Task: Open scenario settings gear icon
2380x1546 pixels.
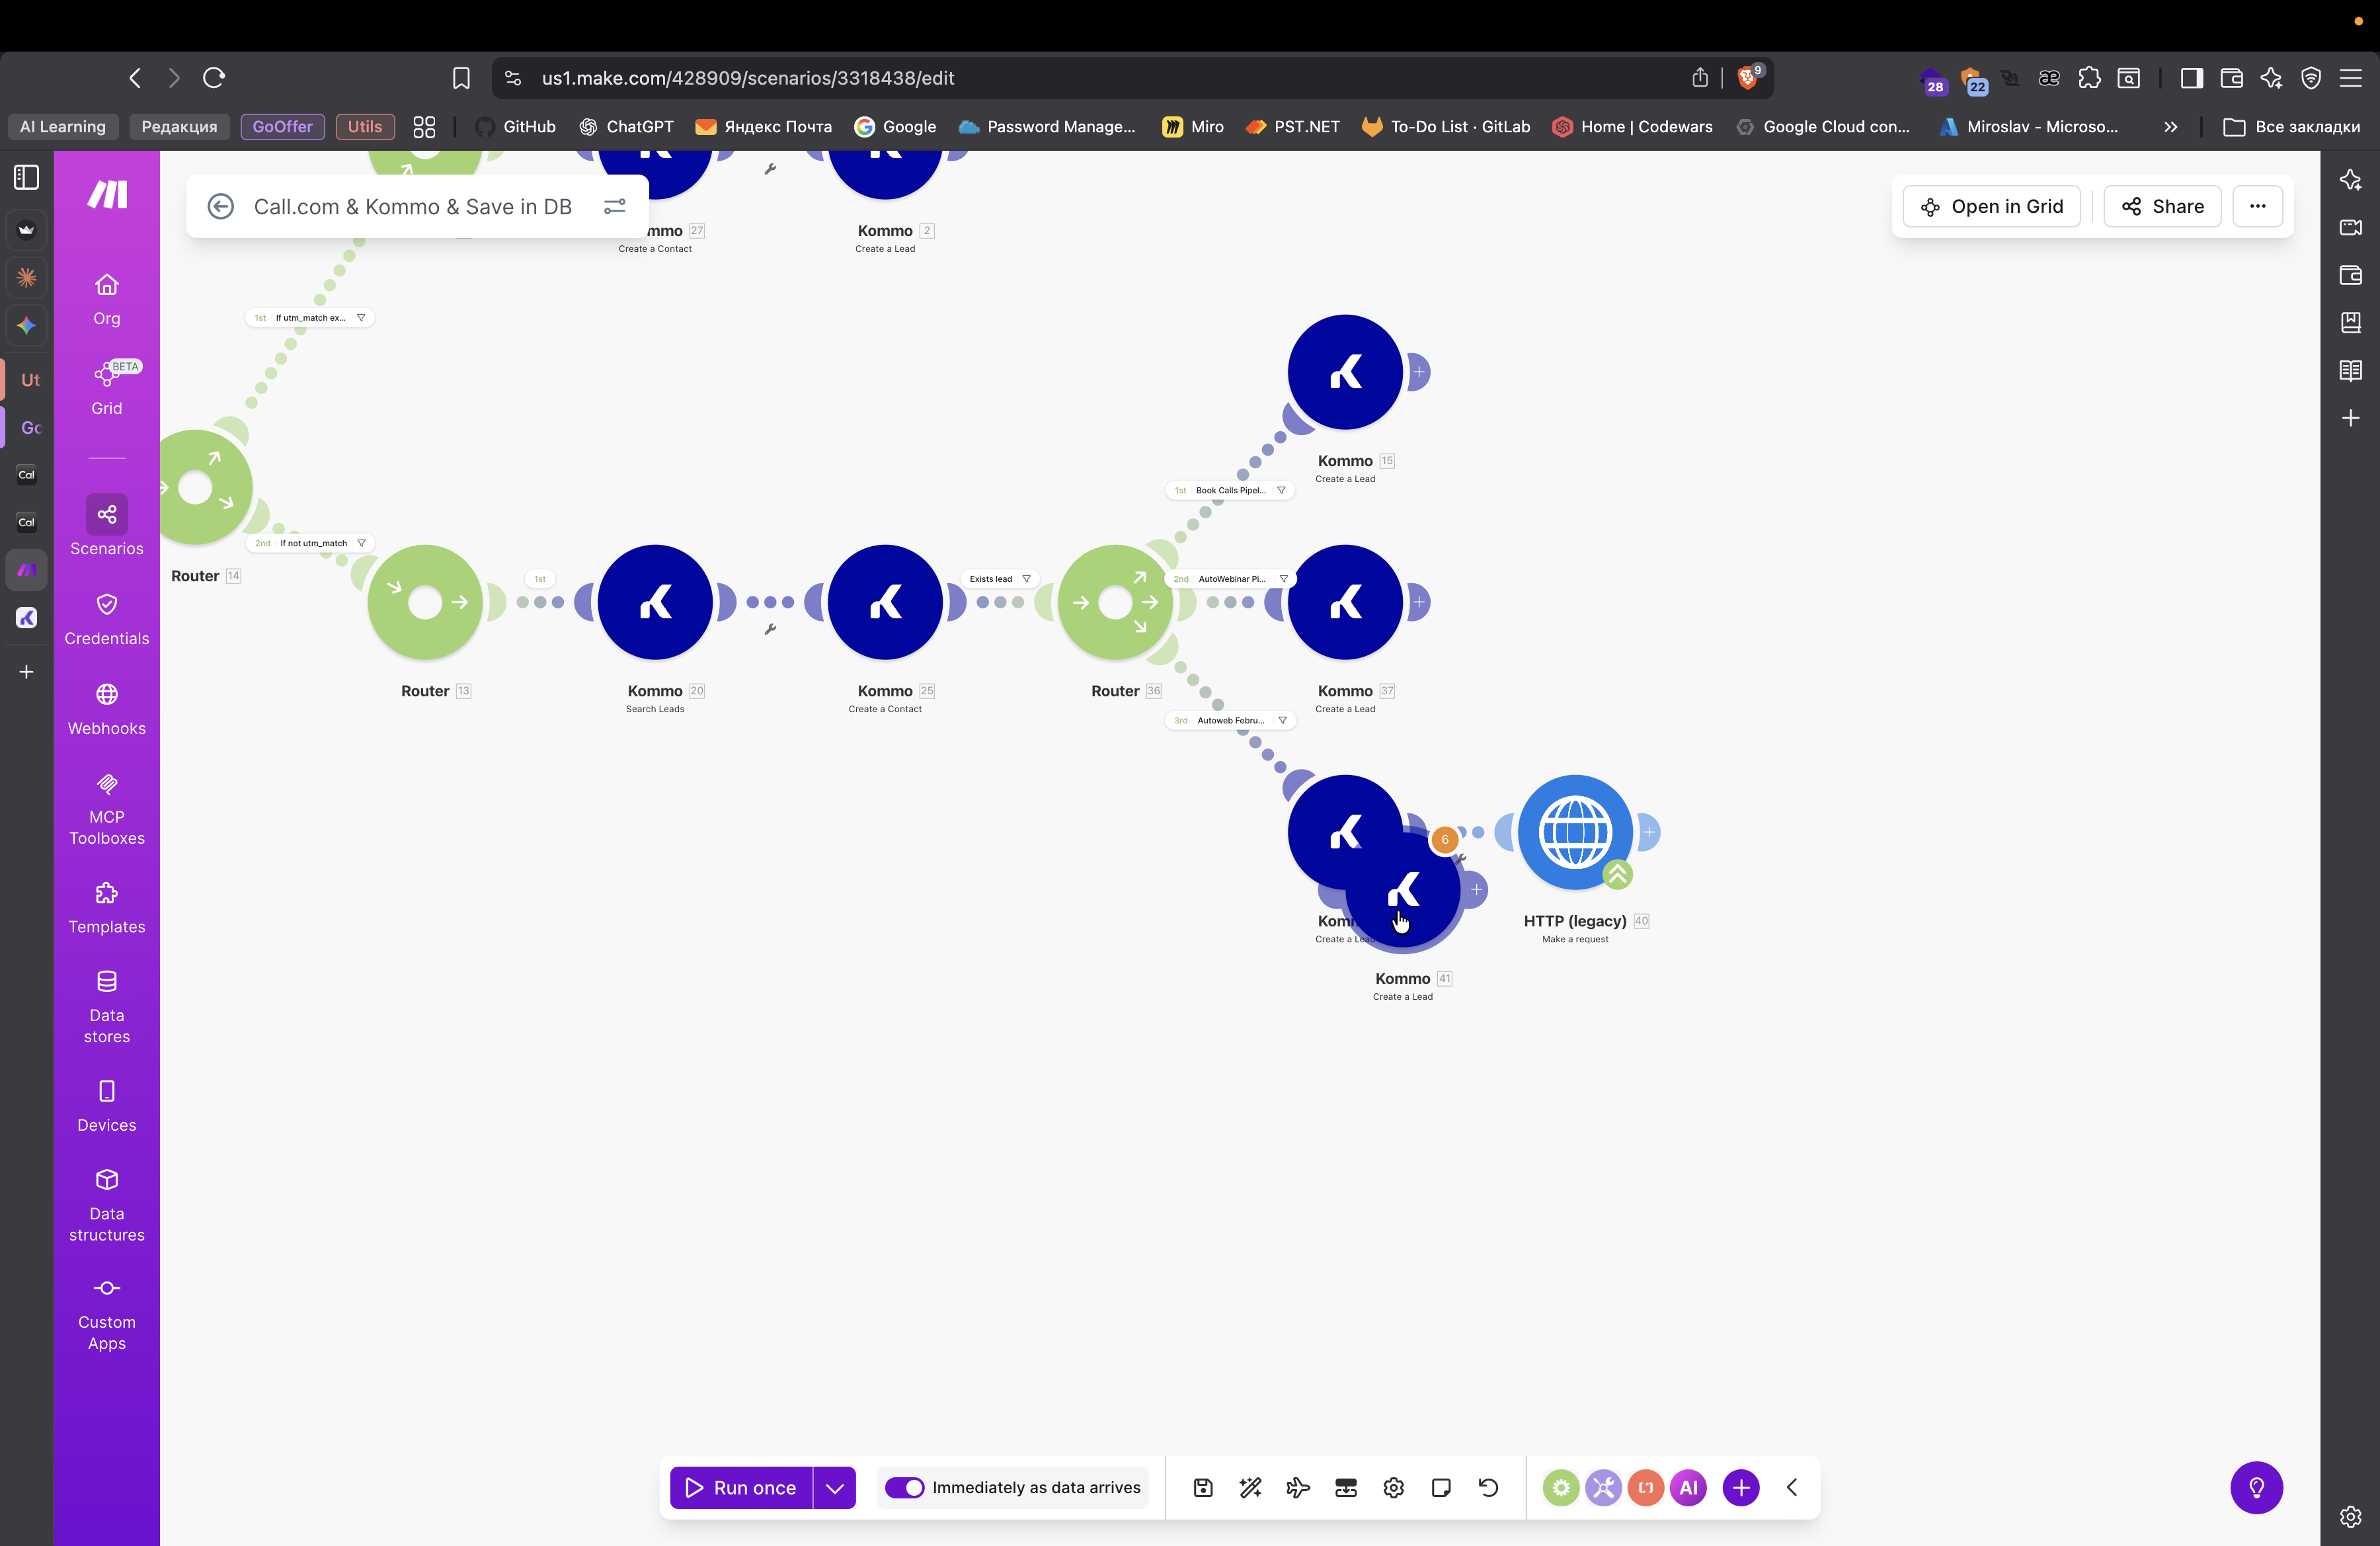Action: point(1393,1487)
